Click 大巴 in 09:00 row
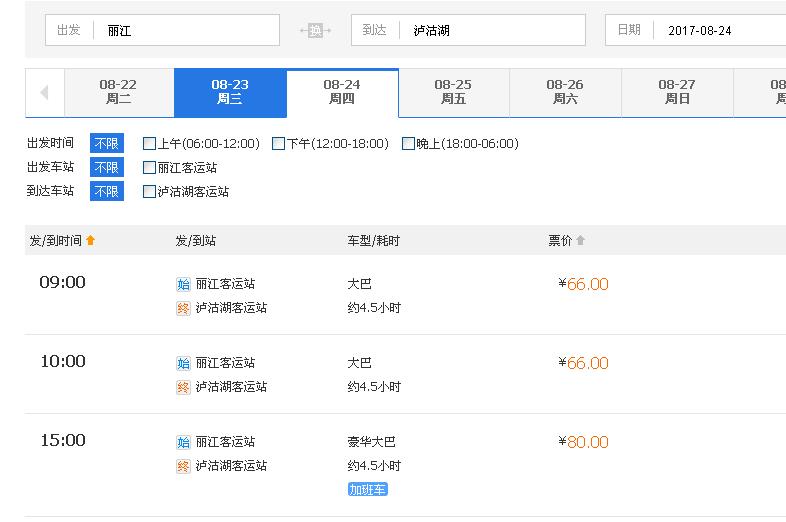Viewport: 786px width, 522px height. click(x=359, y=284)
